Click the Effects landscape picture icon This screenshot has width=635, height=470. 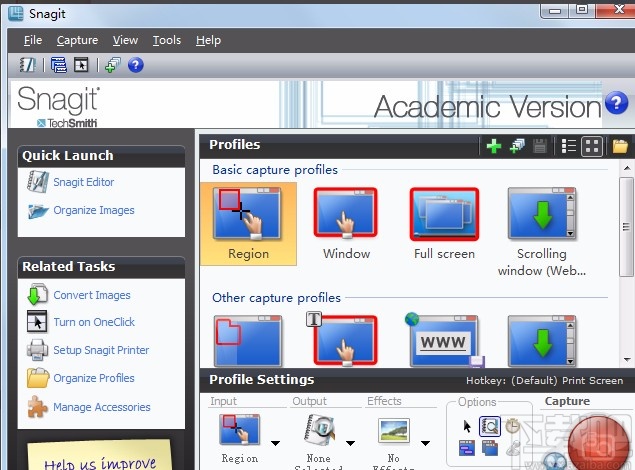pyautogui.click(x=394, y=430)
